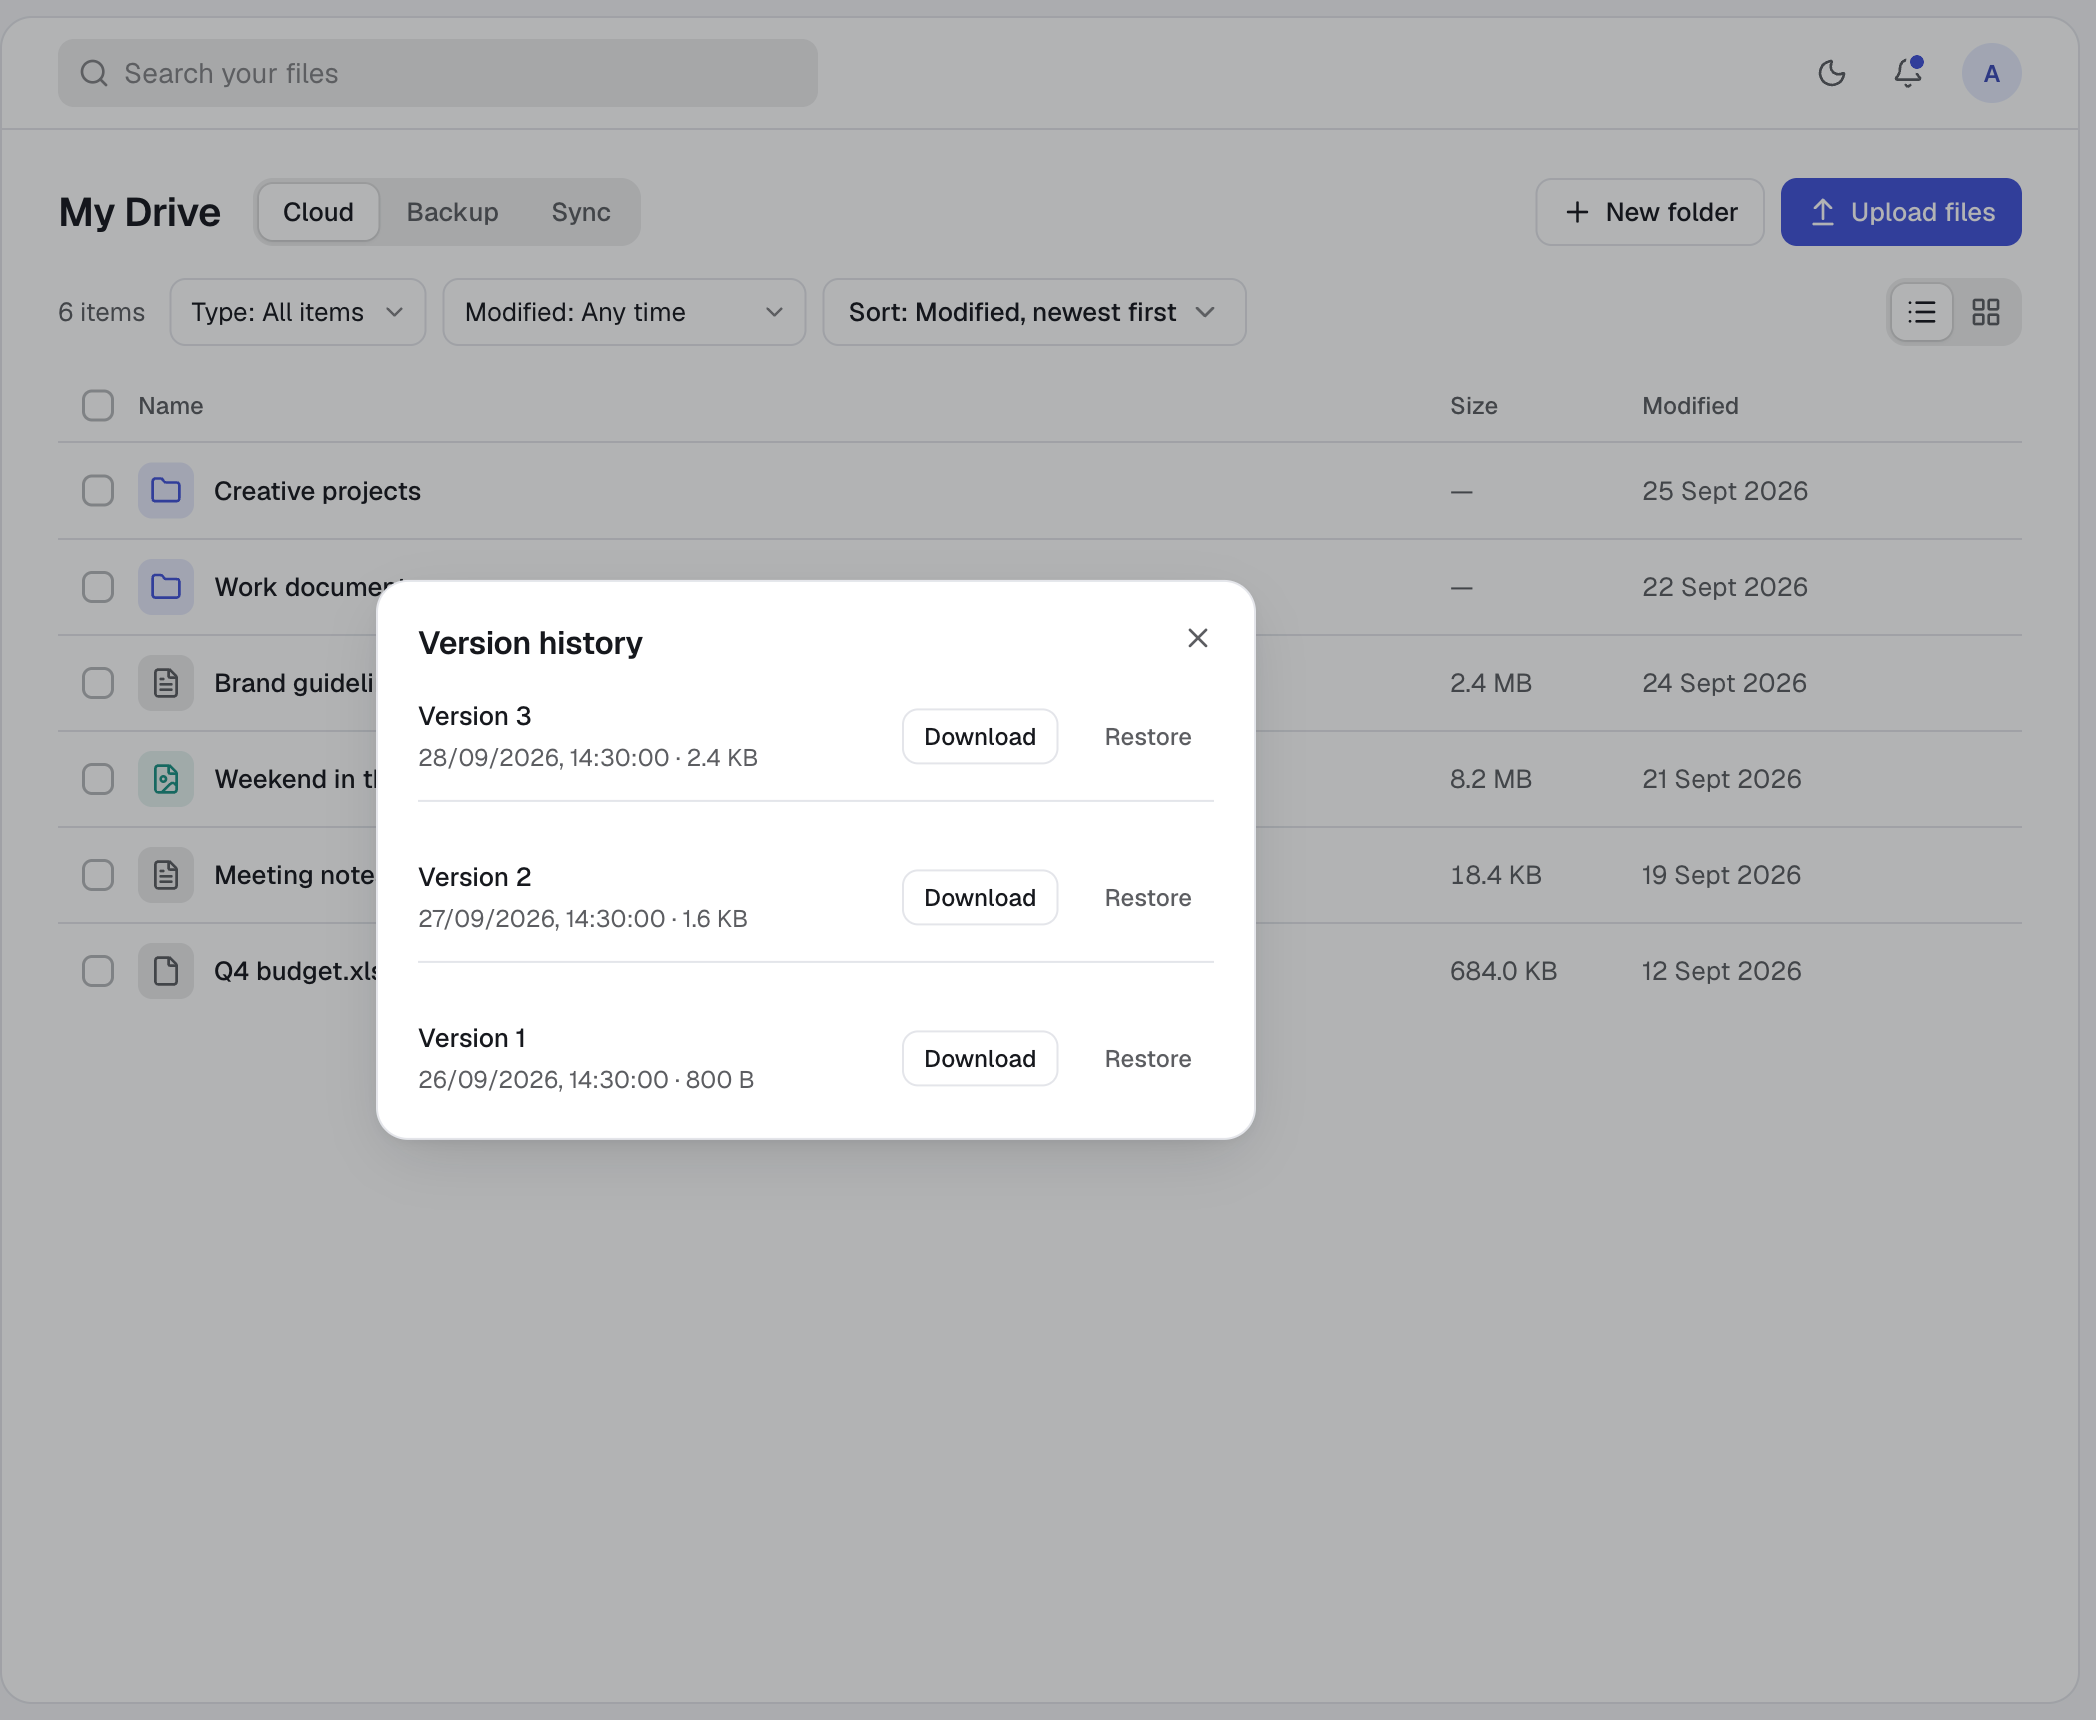
Task: Click Q4 budget file icon
Action: pos(166,971)
